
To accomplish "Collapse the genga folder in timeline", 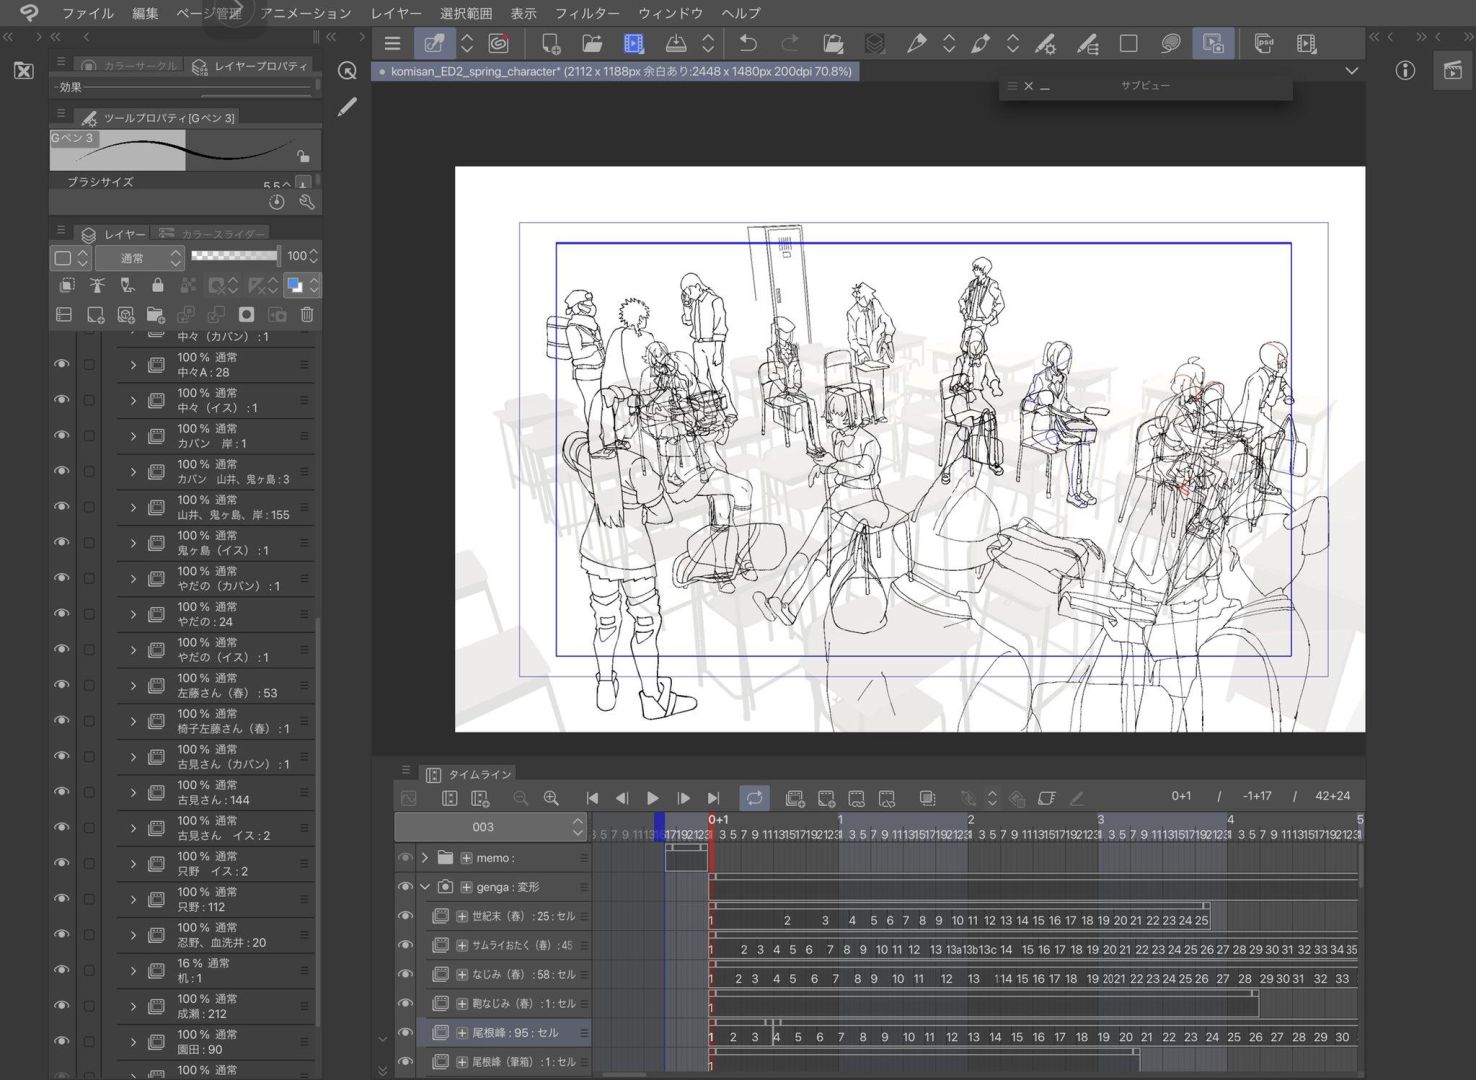I will click(x=425, y=887).
